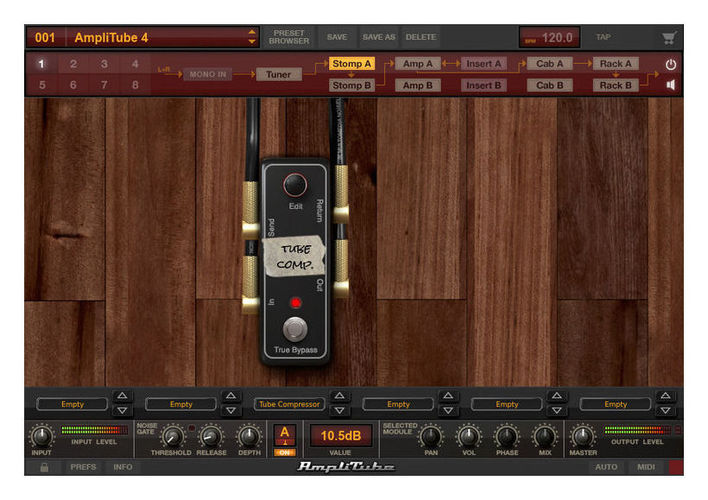This screenshot has height=500, width=708.
Task: Toggle the Mono In input mode
Action: tap(208, 75)
